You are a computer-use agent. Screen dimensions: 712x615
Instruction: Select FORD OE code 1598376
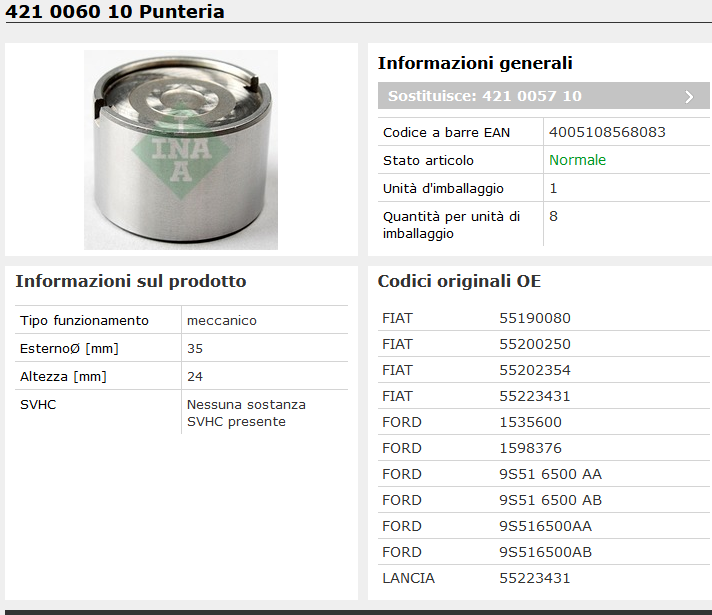pos(530,448)
